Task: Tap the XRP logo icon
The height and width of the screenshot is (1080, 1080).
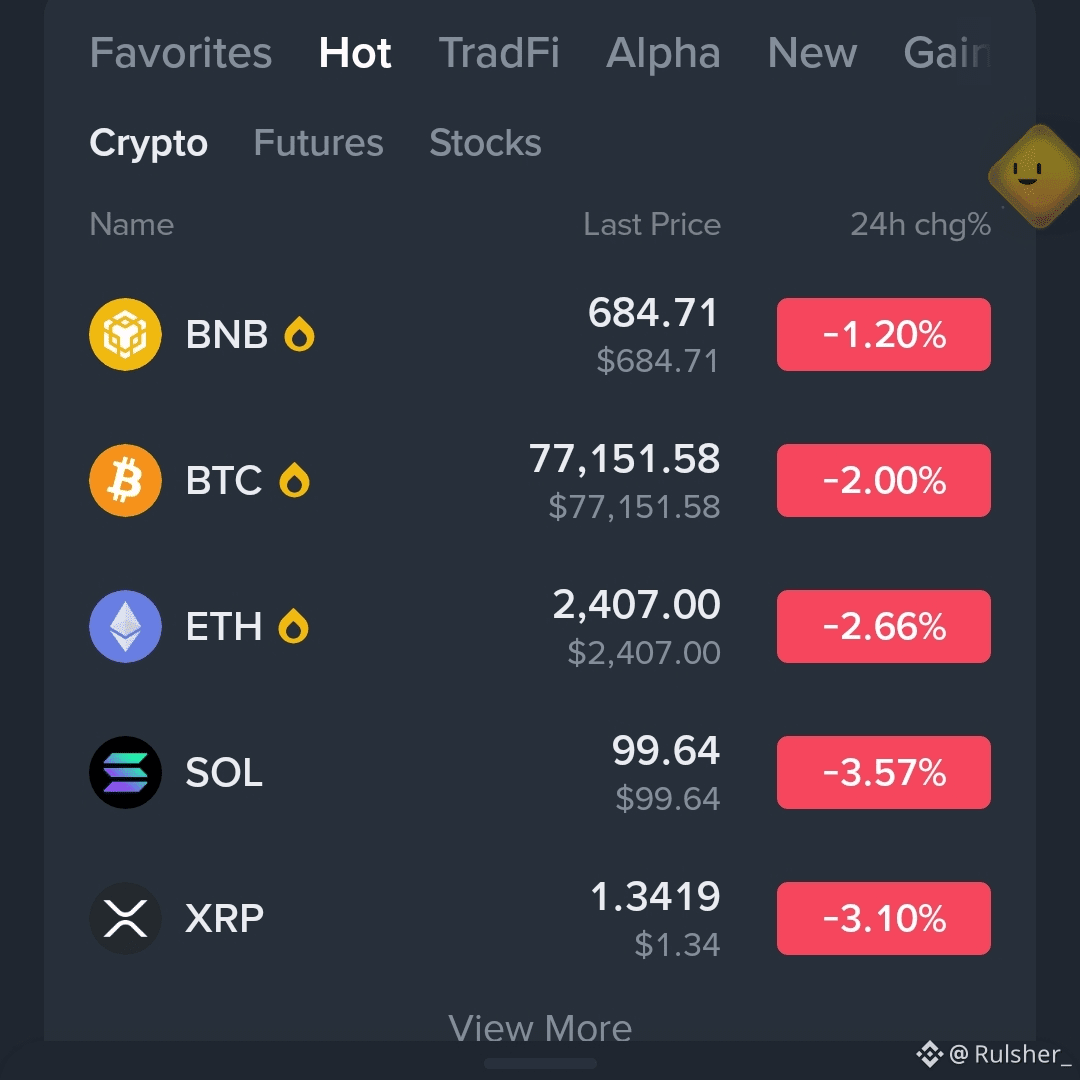Action: 125,919
